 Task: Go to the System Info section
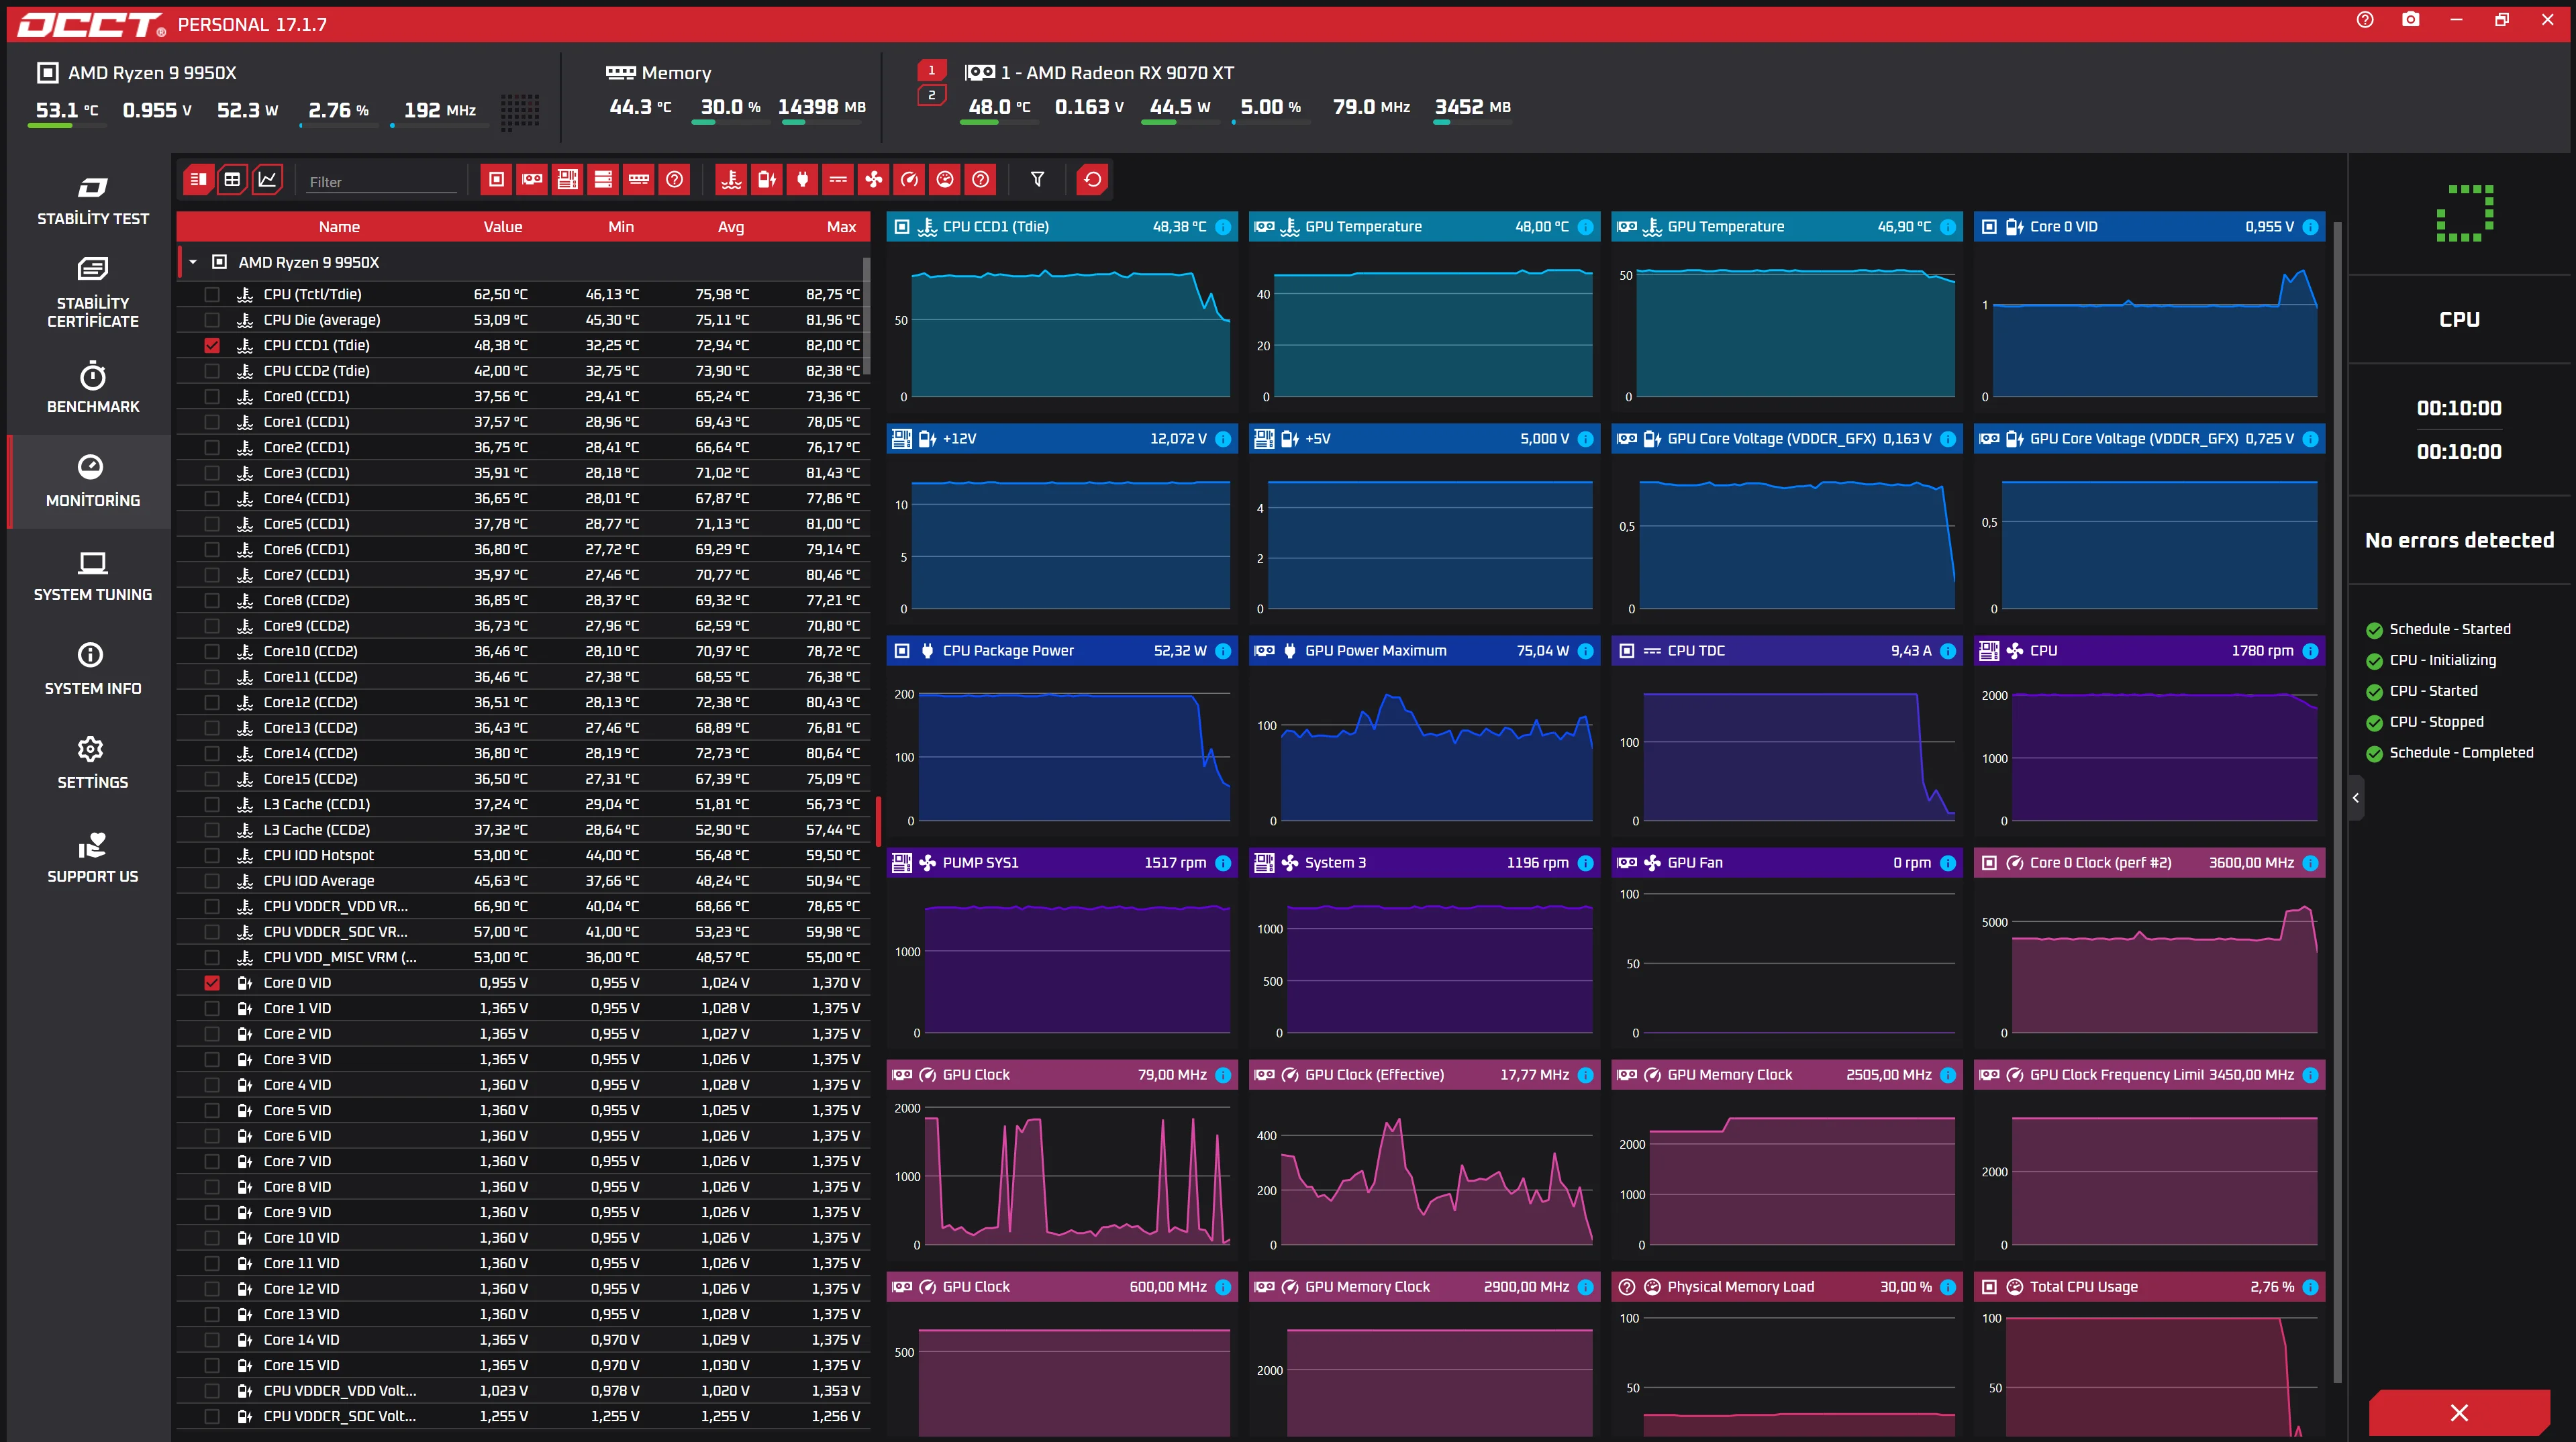(x=93, y=670)
